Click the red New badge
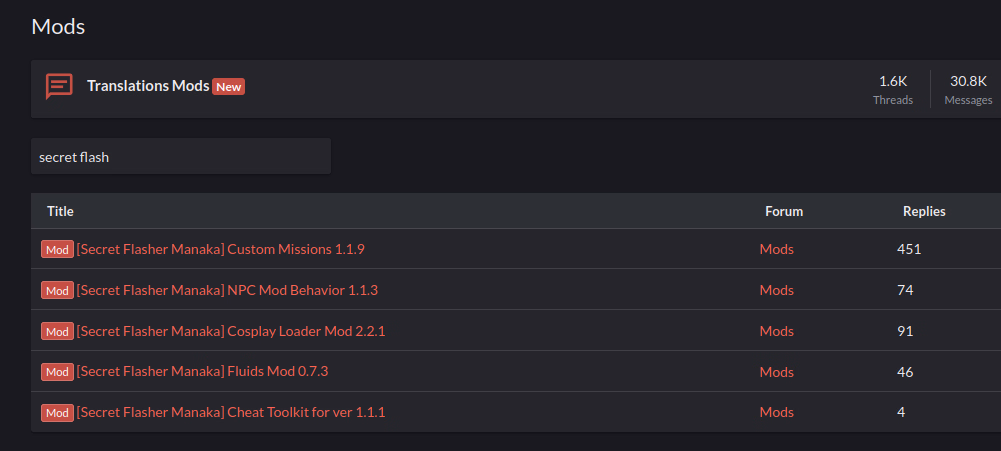The width and height of the screenshot is (1001, 451). [229, 87]
